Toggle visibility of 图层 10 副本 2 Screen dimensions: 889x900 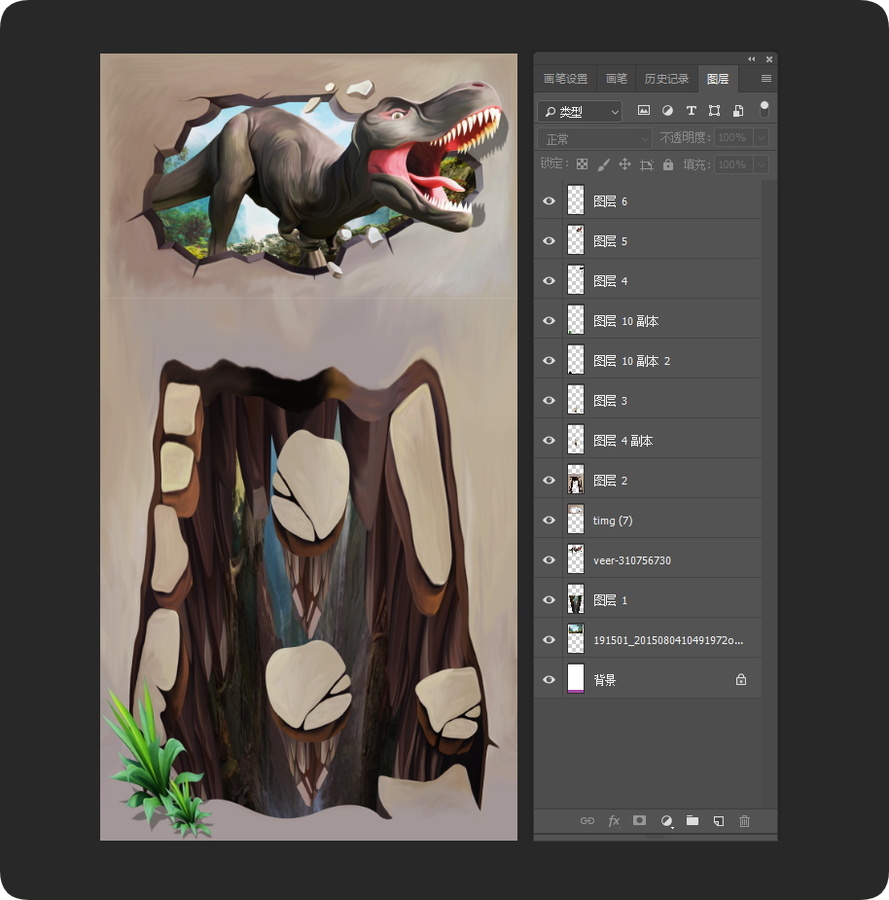pos(549,360)
